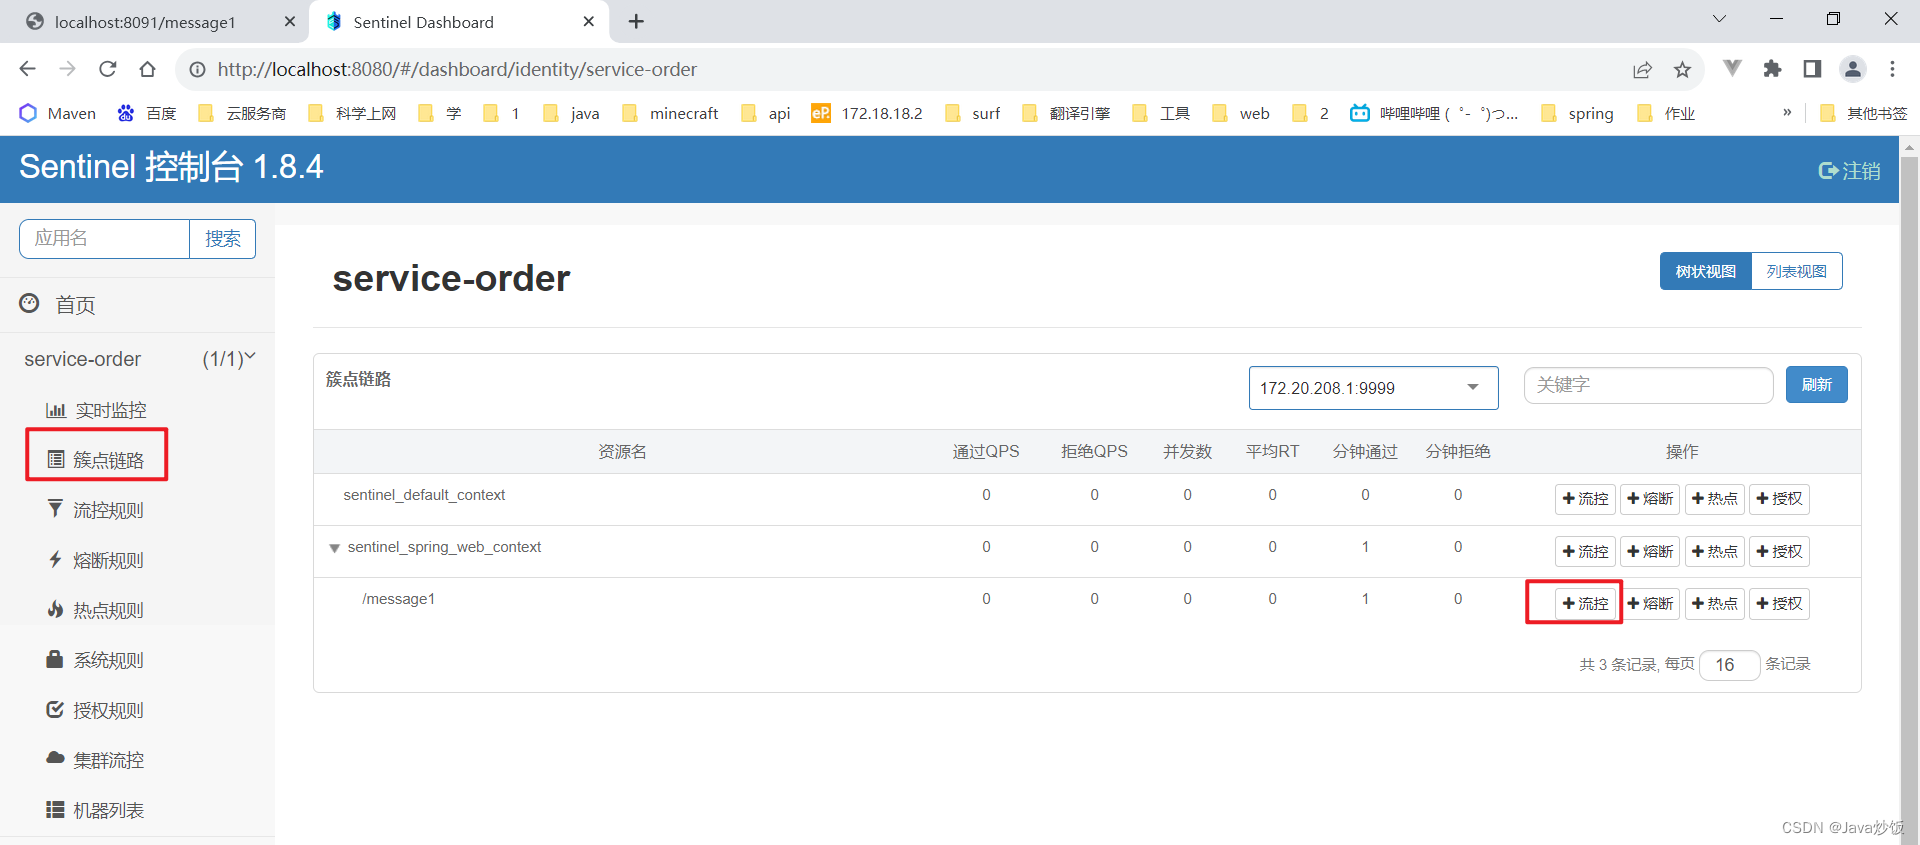Focus the 关键字 keyword field
This screenshot has width=1920, height=845.
(1648, 385)
